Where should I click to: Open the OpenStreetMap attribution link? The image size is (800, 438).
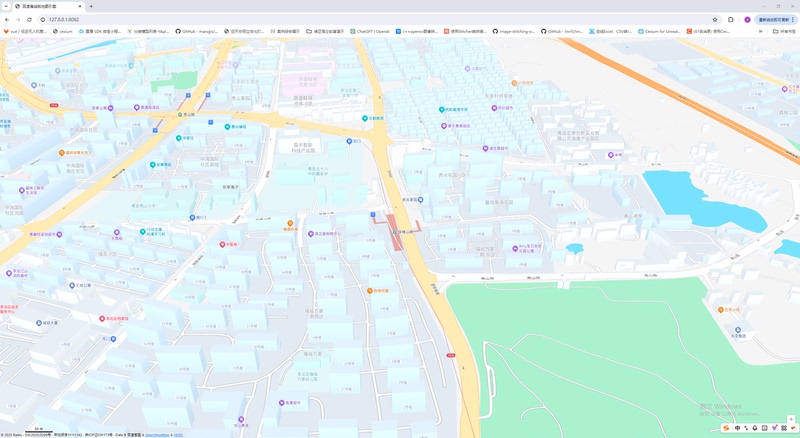tap(157, 435)
